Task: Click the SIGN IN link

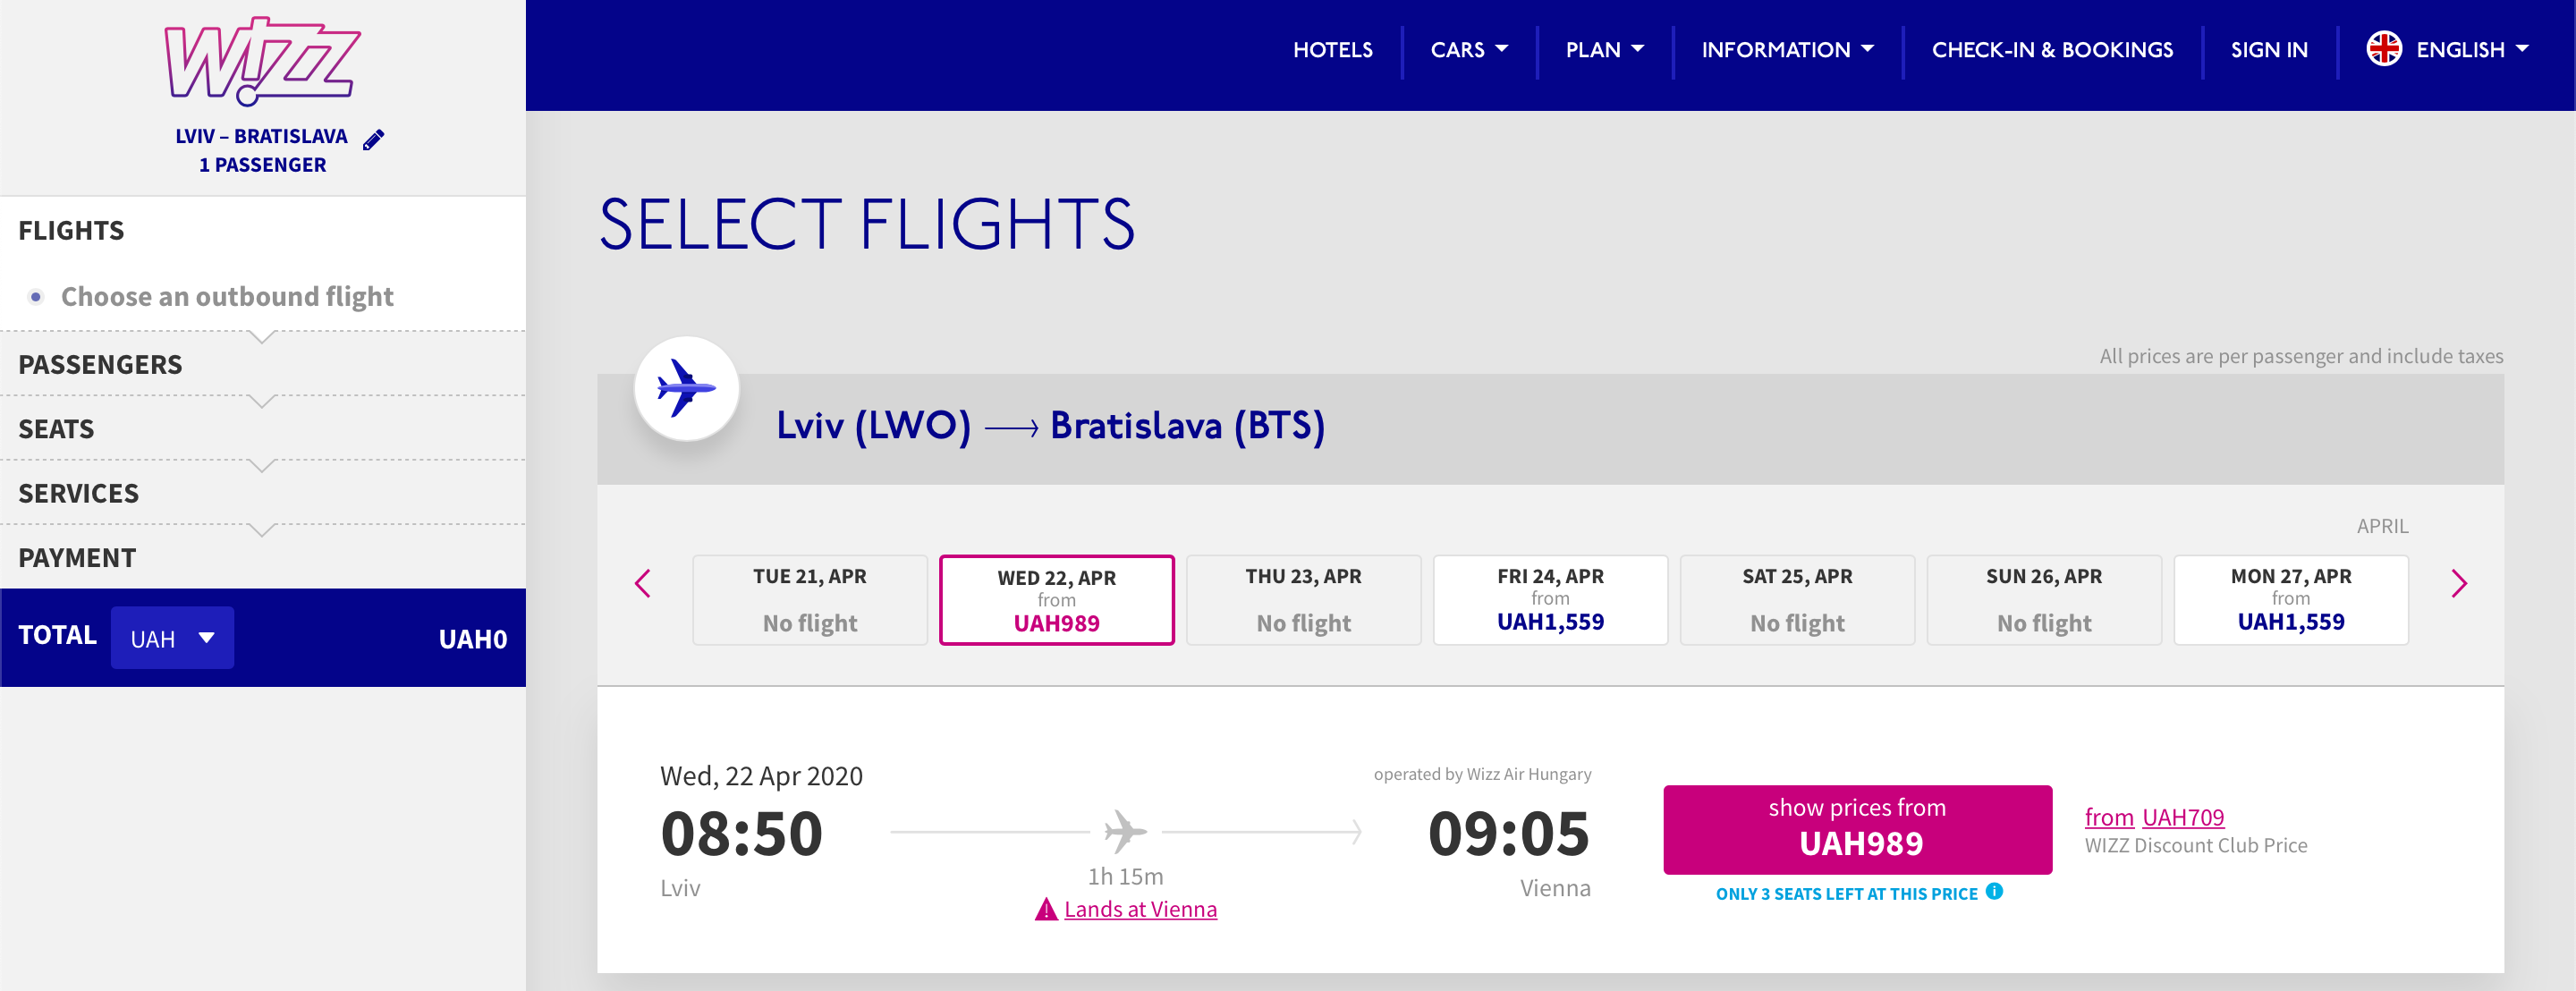Action: [2269, 50]
